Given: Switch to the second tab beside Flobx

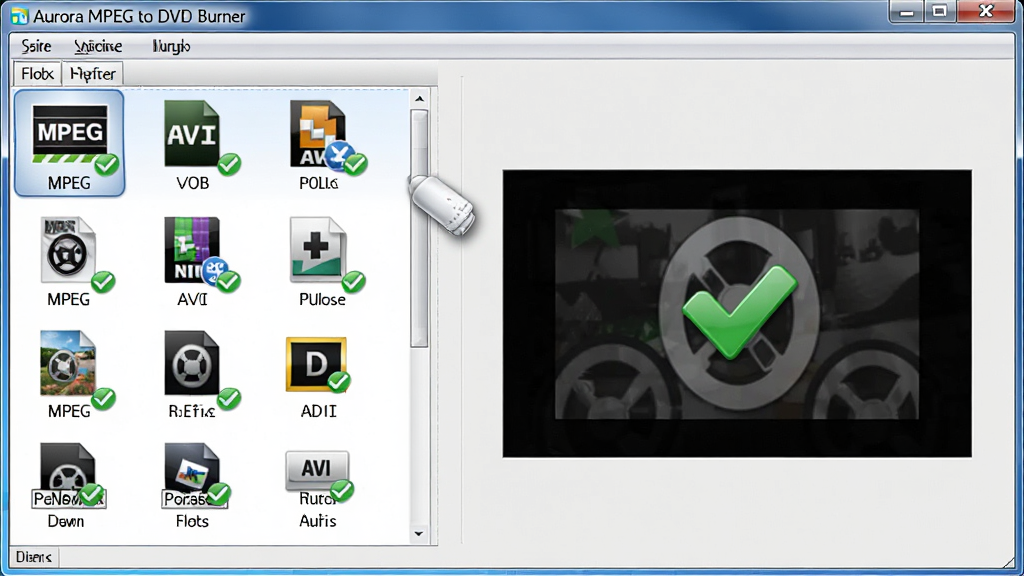Looking at the screenshot, I should 93,74.
